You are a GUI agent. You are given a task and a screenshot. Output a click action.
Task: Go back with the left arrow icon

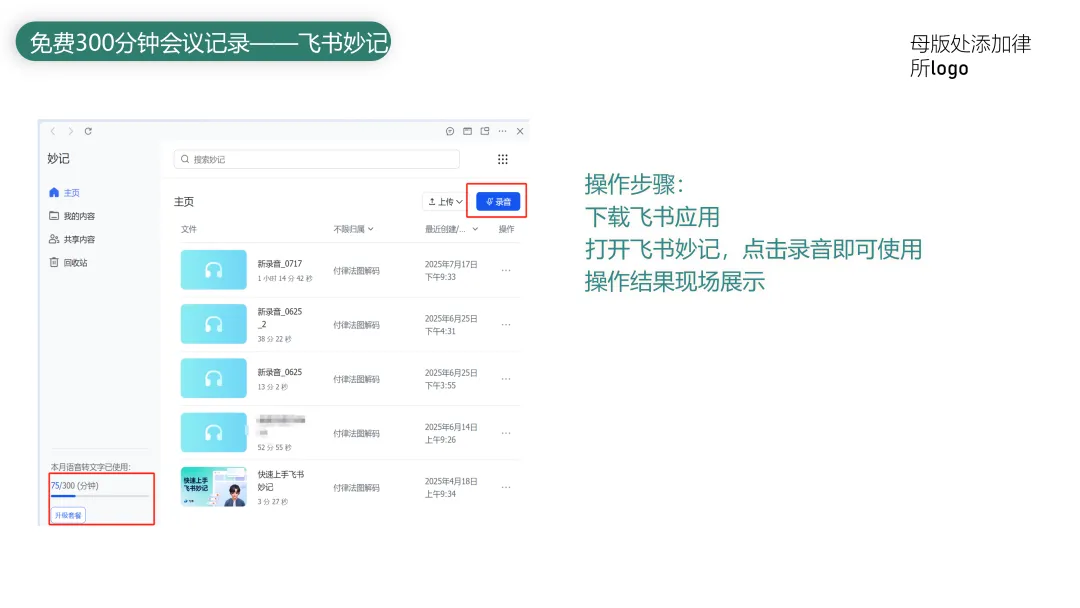coord(53,131)
